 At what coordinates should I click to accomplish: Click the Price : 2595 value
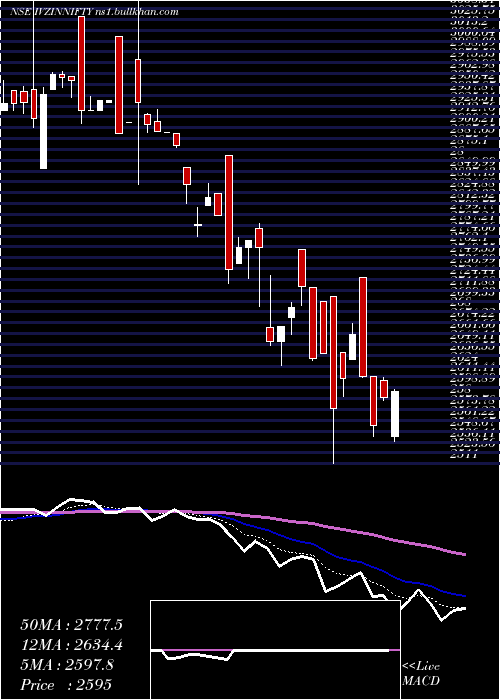tap(66, 685)
